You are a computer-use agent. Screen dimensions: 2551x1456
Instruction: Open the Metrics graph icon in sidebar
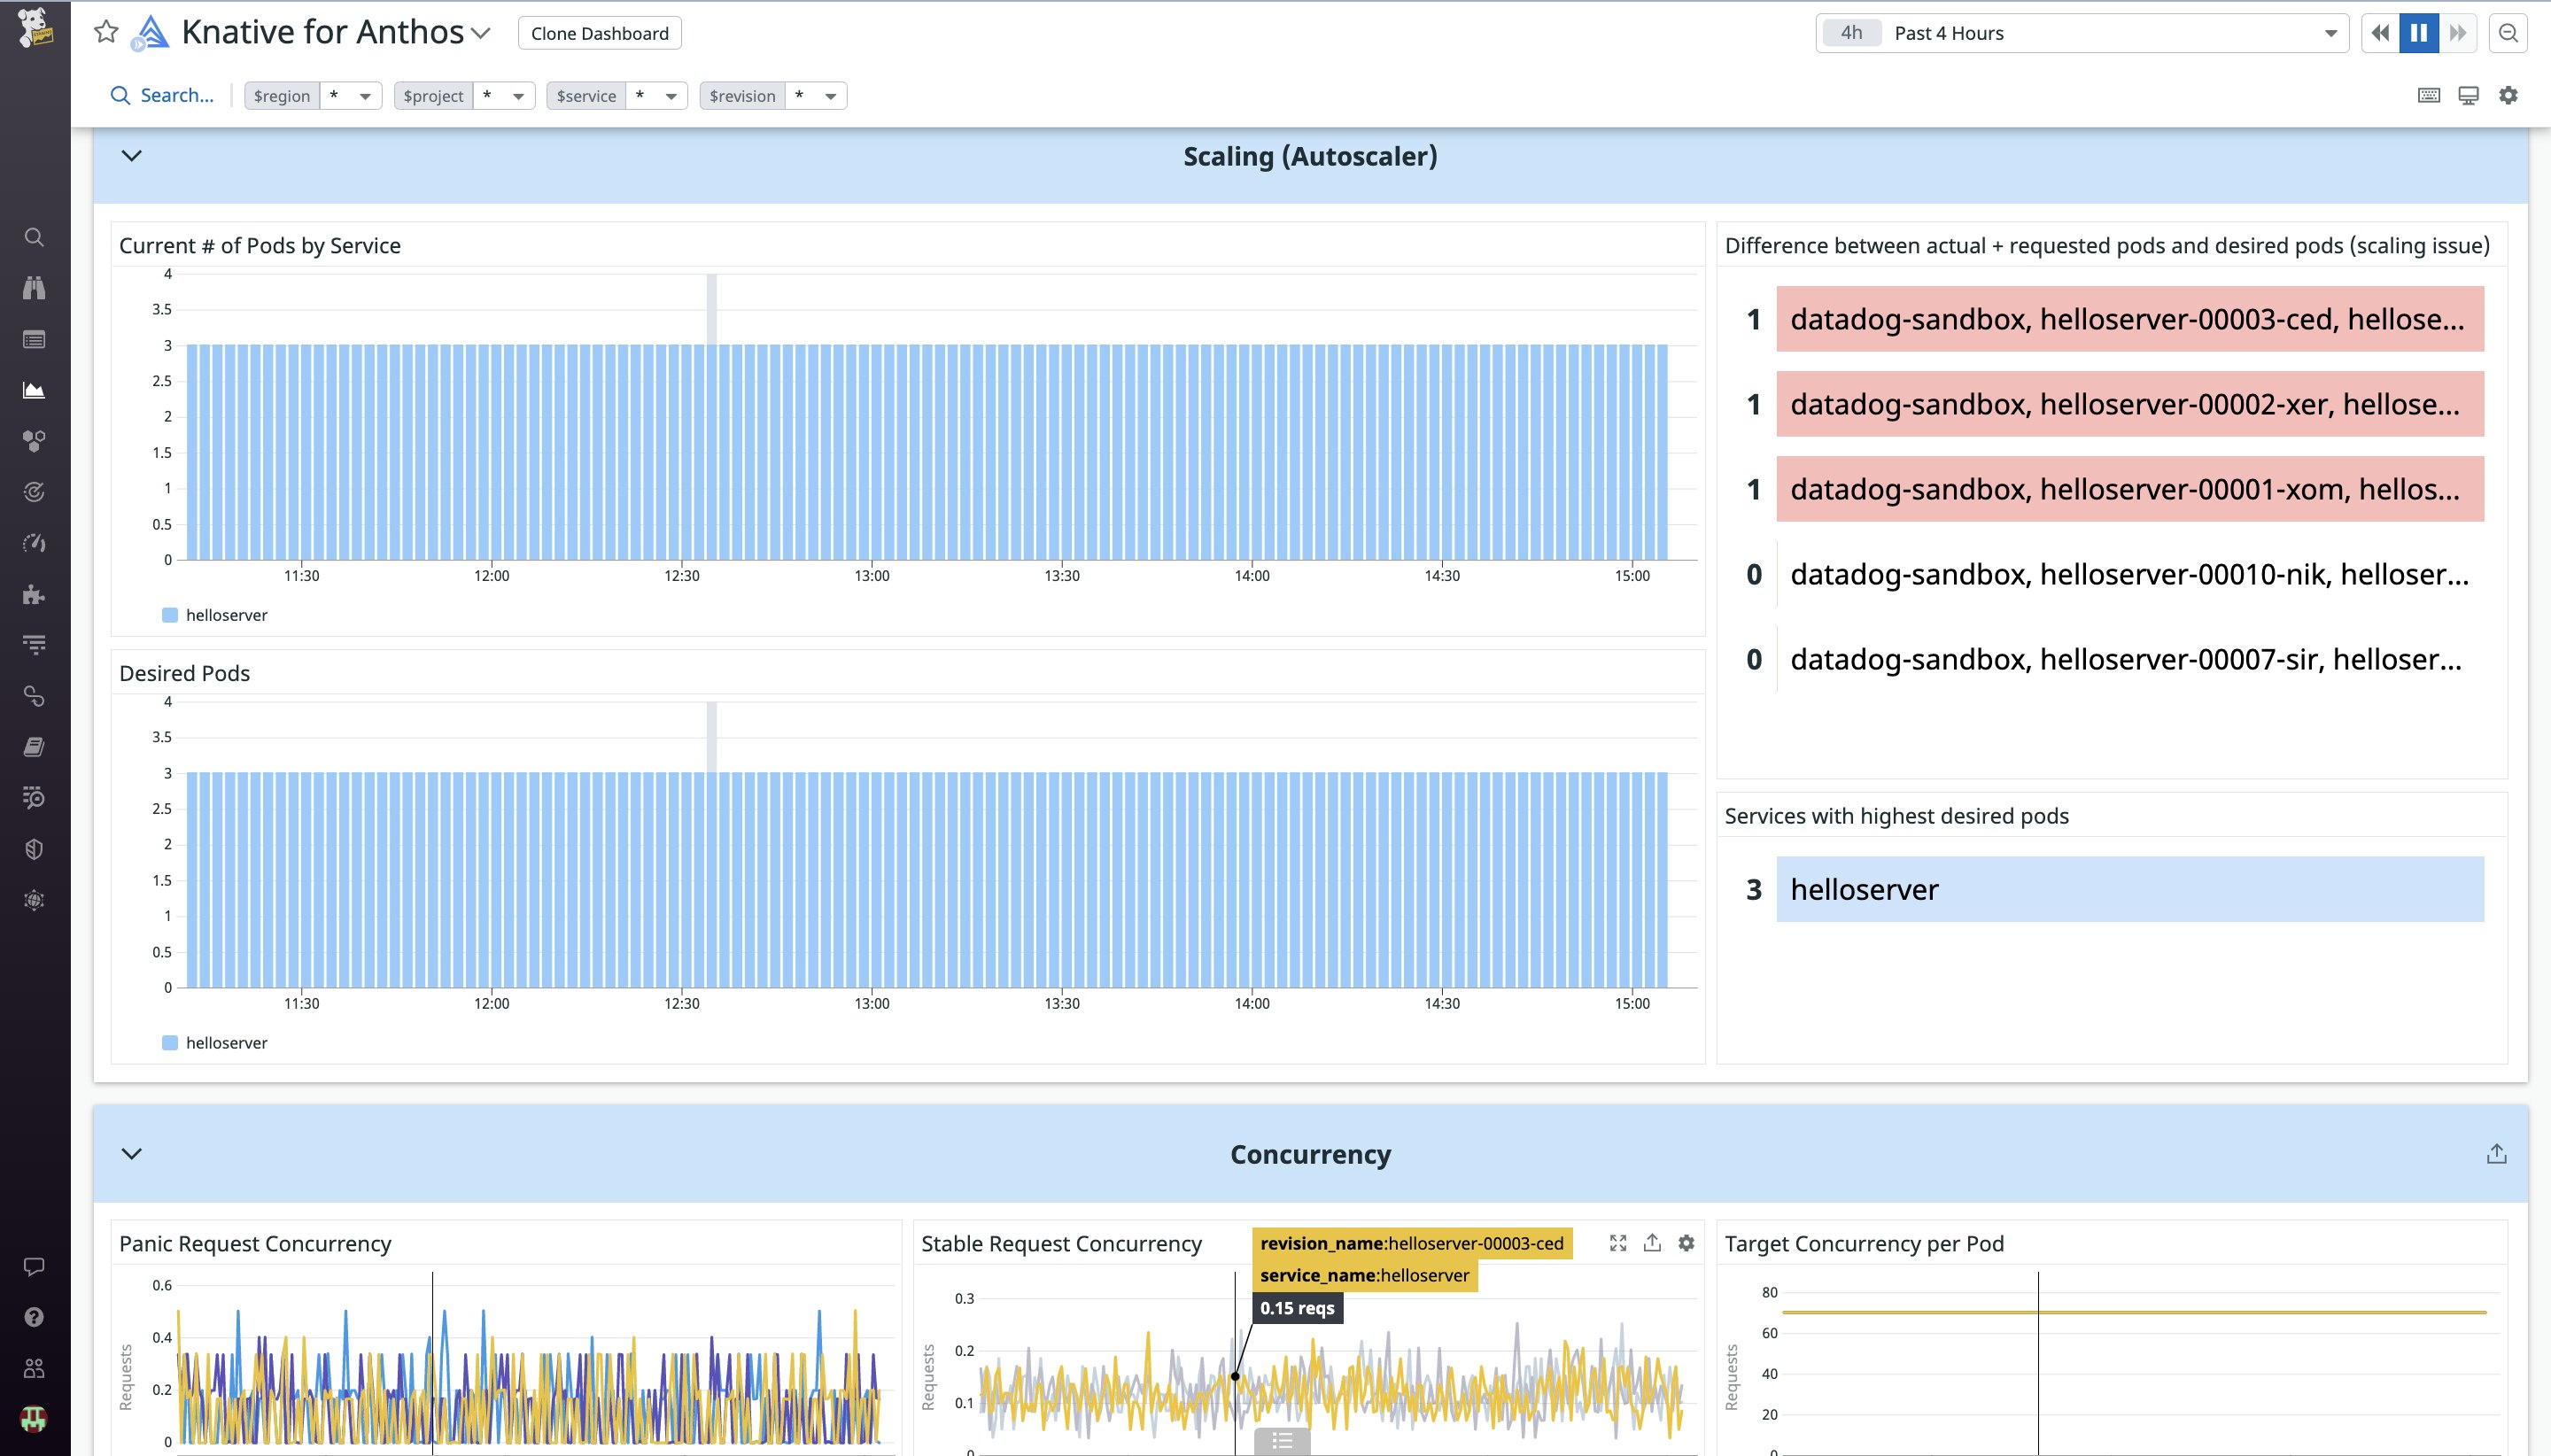pos(34,390)
